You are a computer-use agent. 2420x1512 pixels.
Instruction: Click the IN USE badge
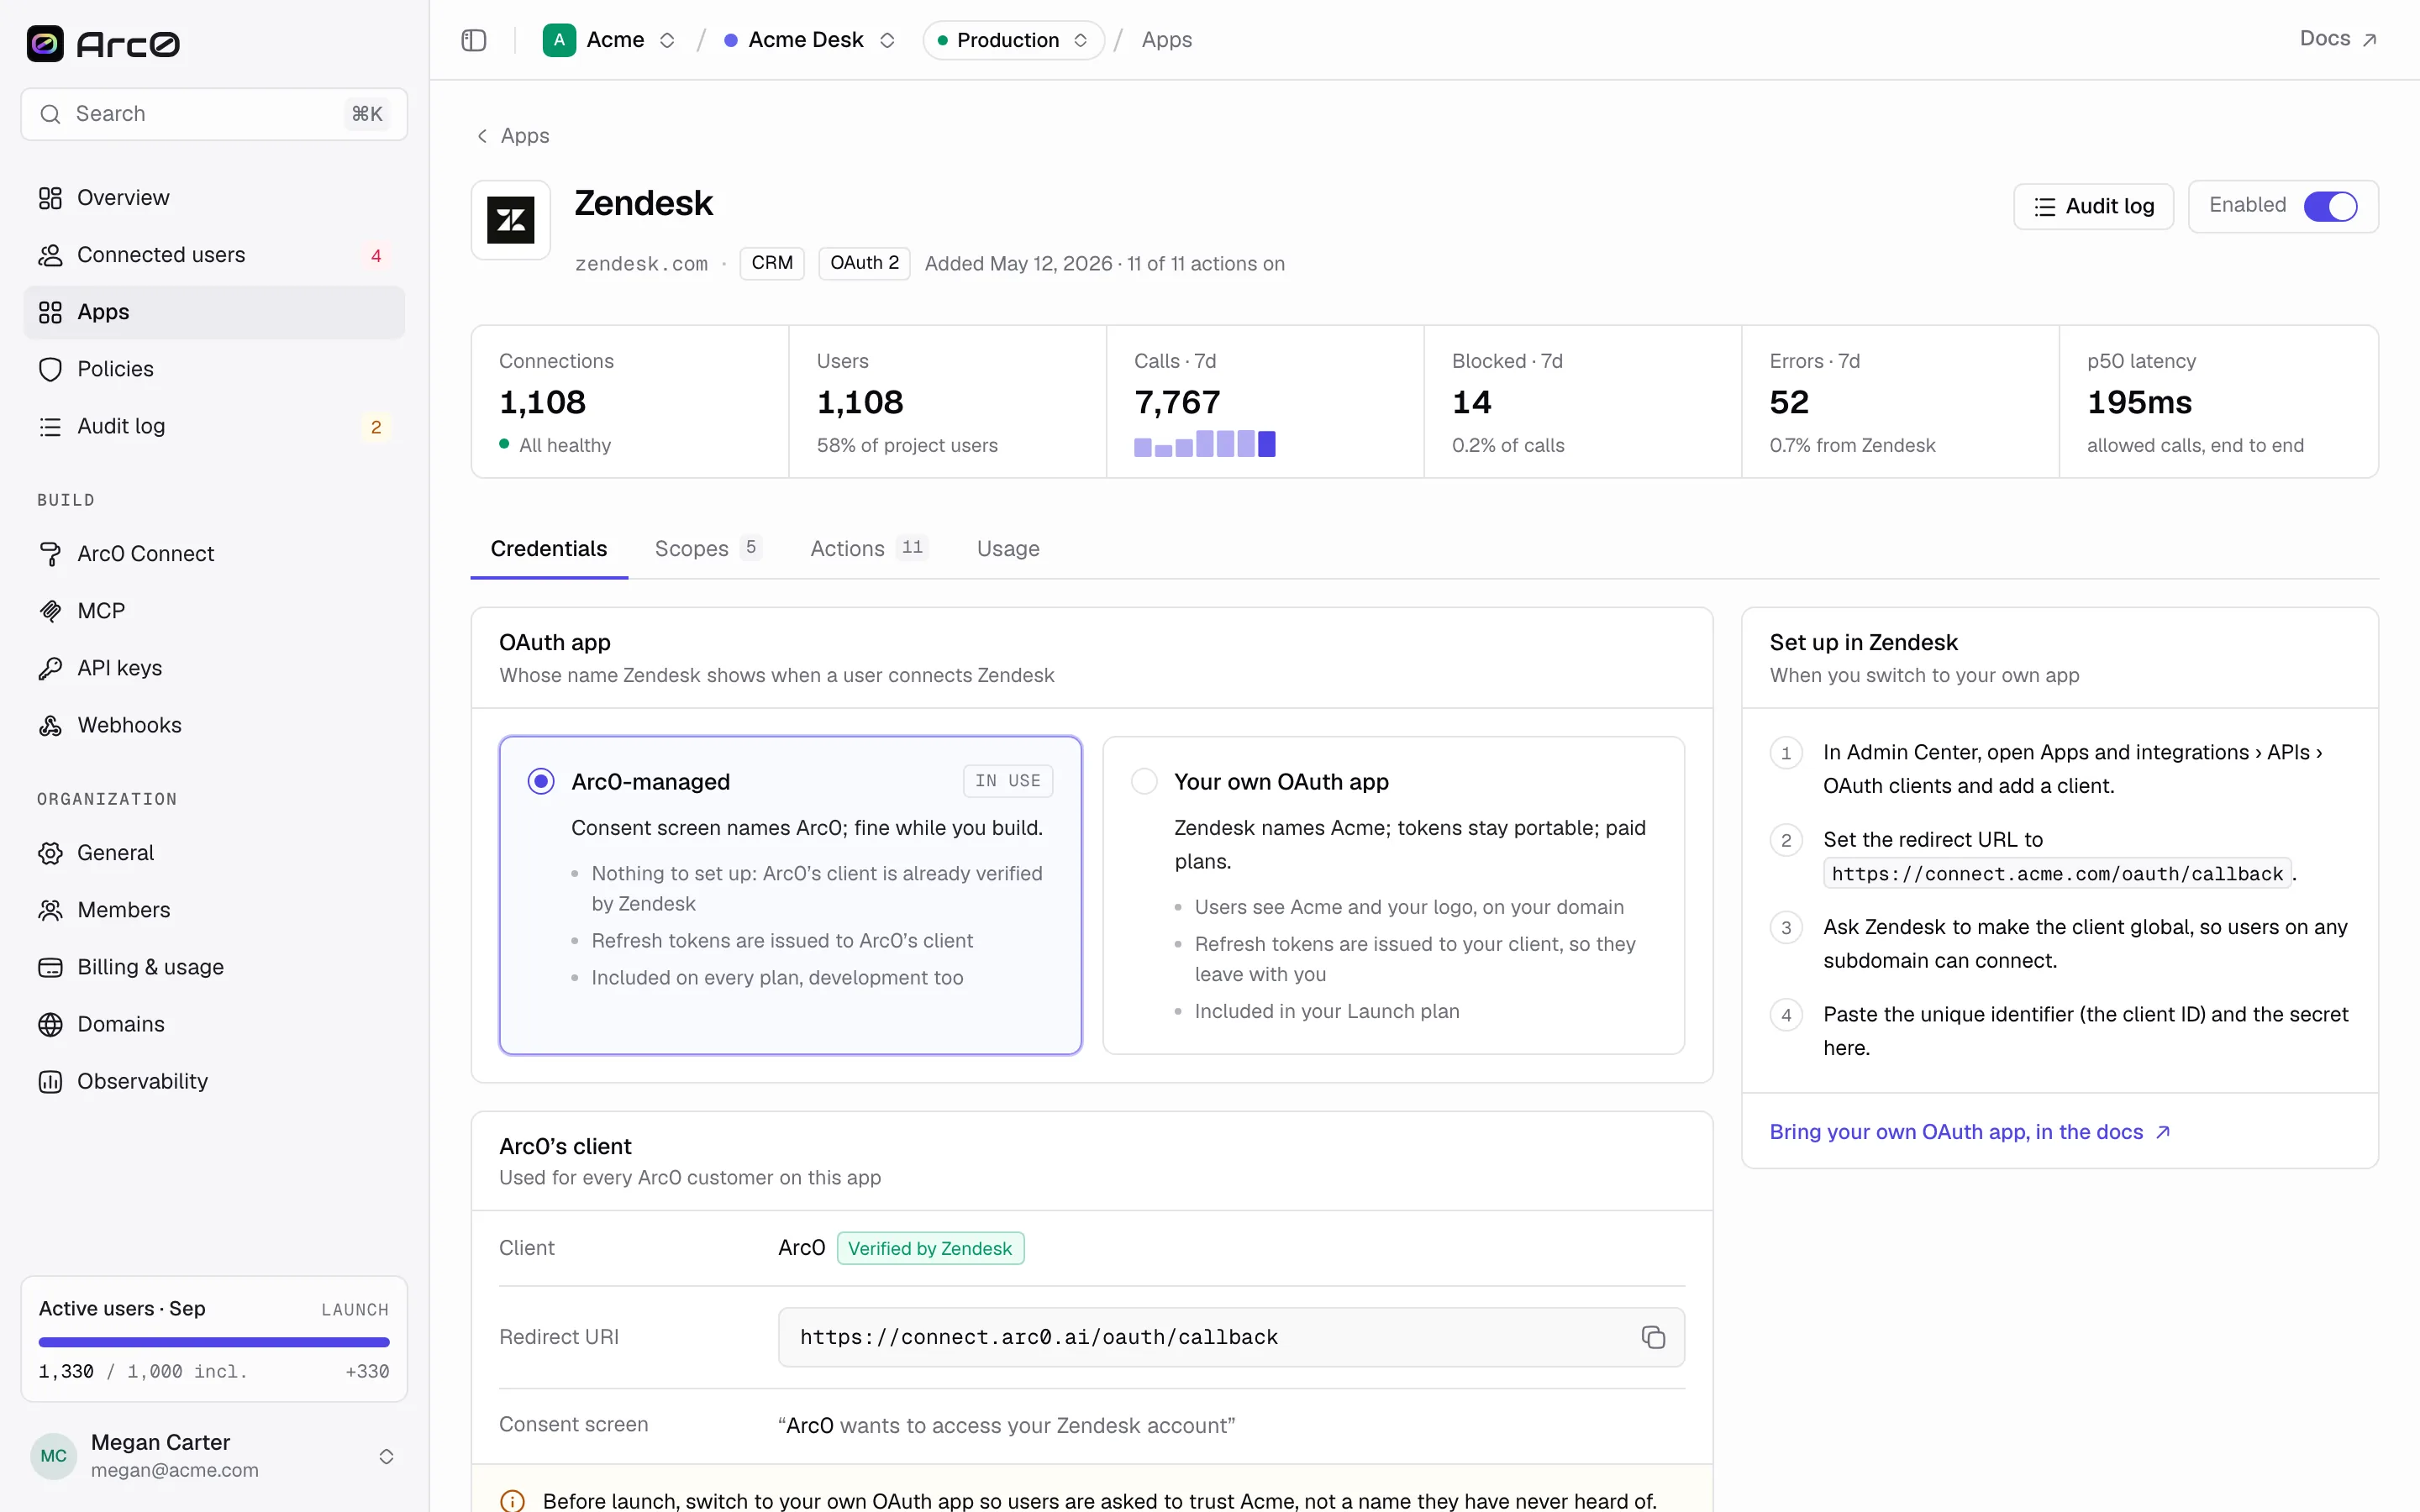(1008, 781)
